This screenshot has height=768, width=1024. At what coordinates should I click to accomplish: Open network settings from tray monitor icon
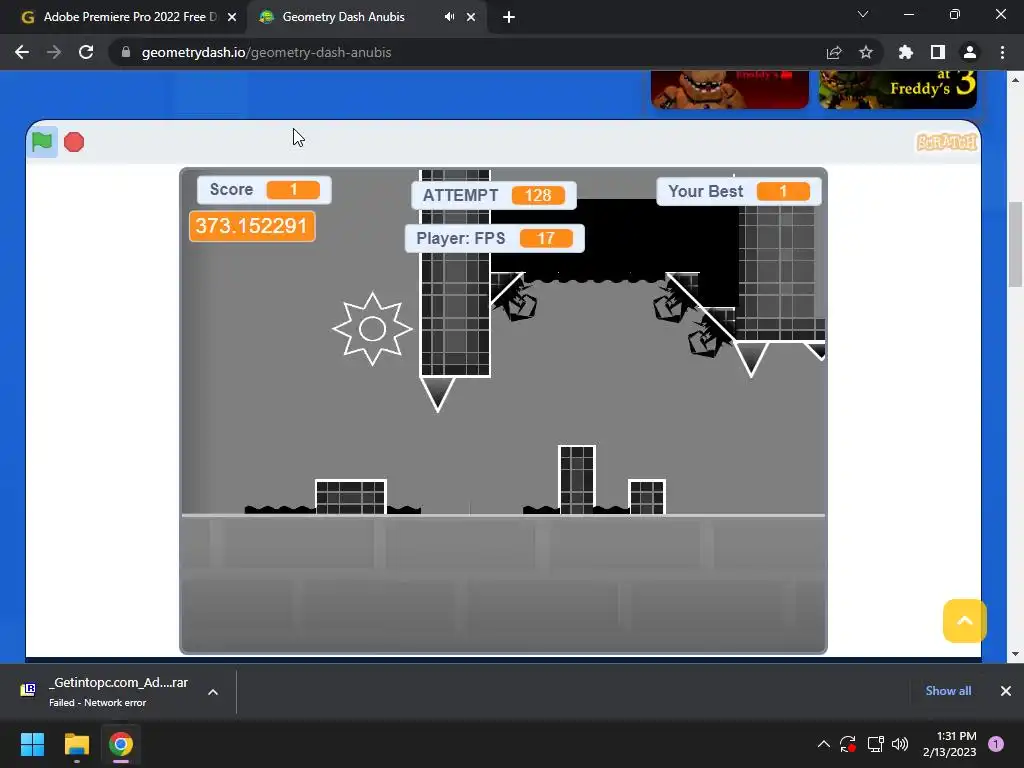tap(875, 744)
